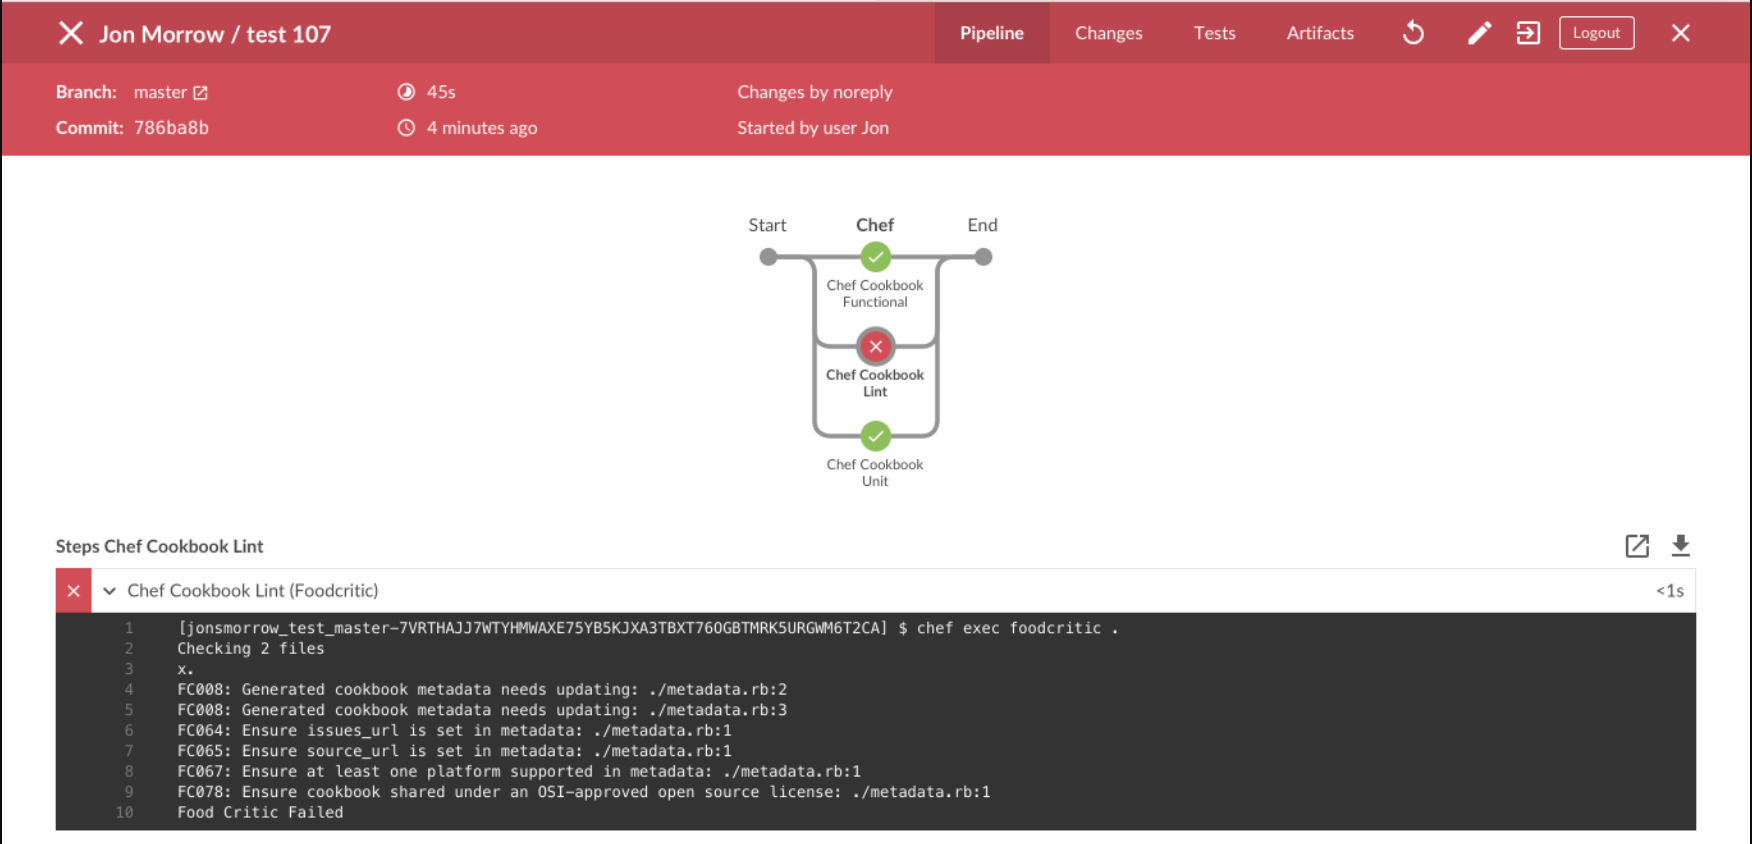Click the 'Steps Chef Cookbook Lint' heading
Screen dimensions: 1752x844
pyautogui.click(x=160, y=546)
